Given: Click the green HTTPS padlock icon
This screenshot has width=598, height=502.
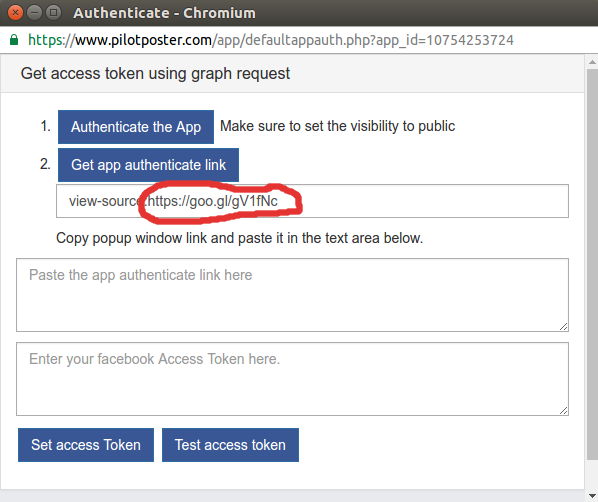Looking at the screenshot, I should coord(14,40).
